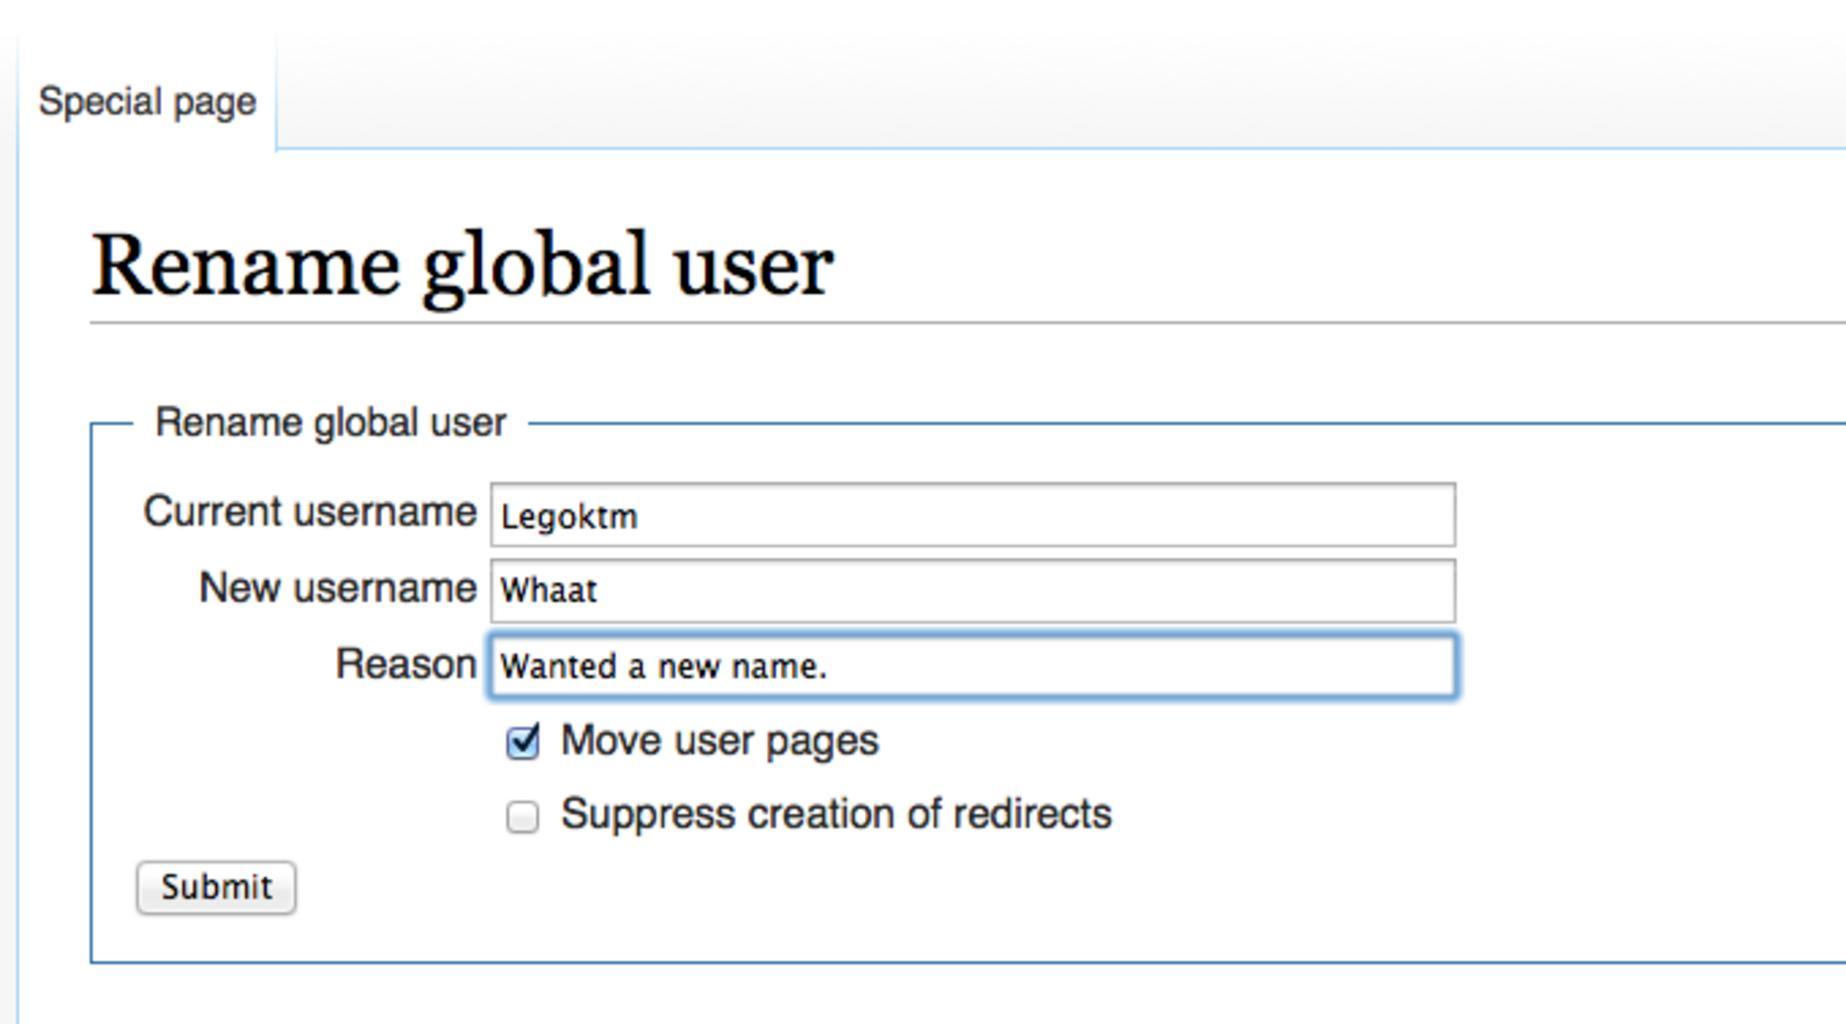Viewport: 1846px width, 1024px height.
Task: Place cursor on the 'Legoktm' text
Action: coord(568,517)
